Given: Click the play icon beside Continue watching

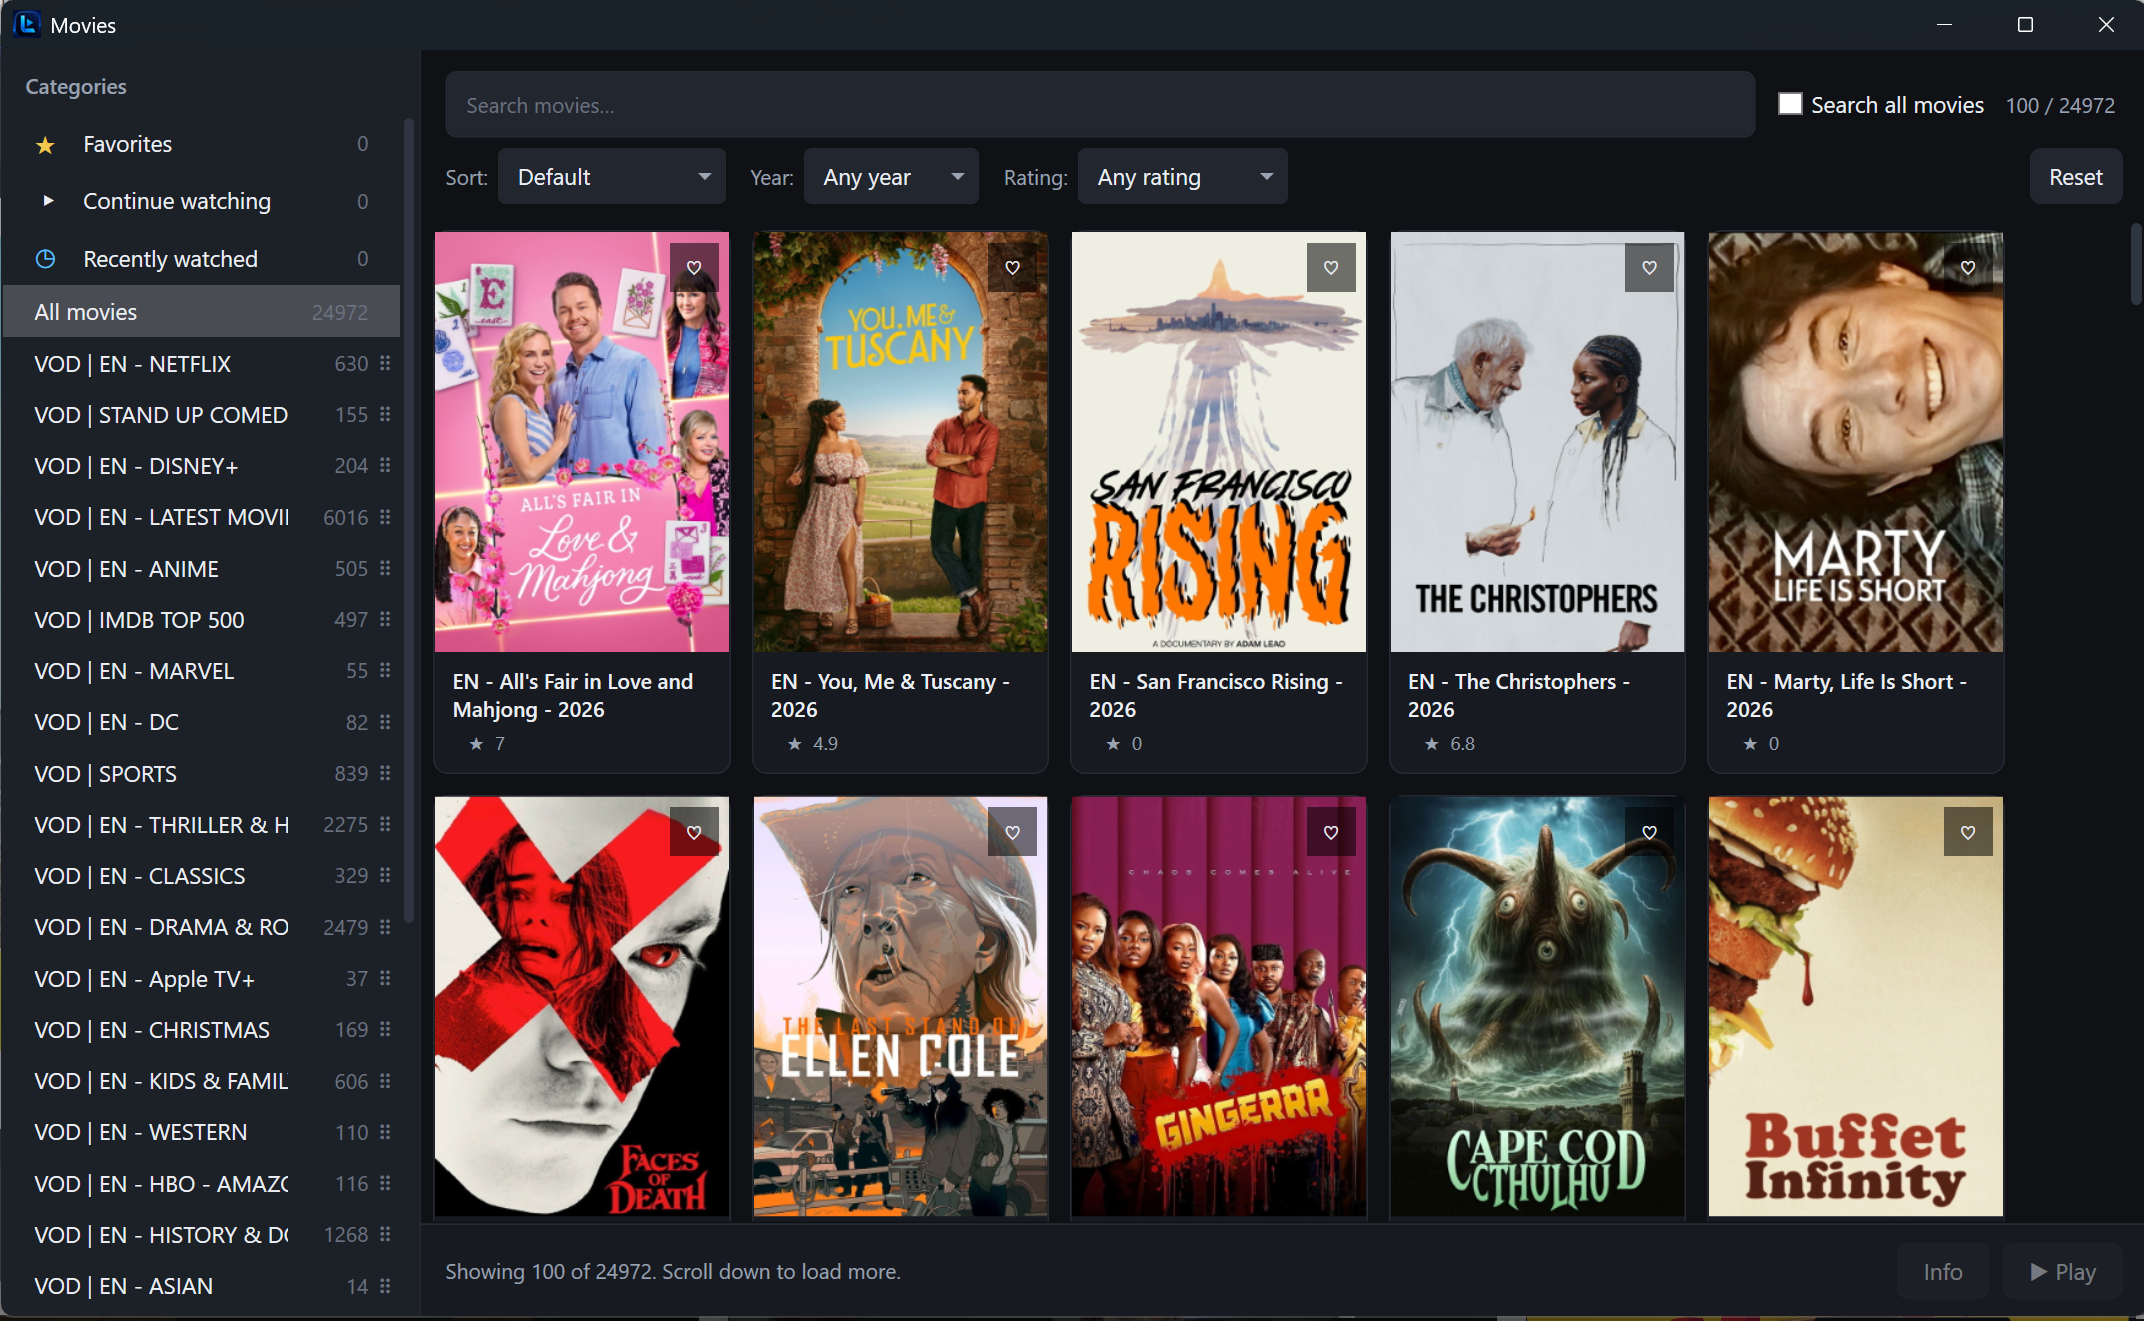Looking at the screenshot, I should click(47, 201).
